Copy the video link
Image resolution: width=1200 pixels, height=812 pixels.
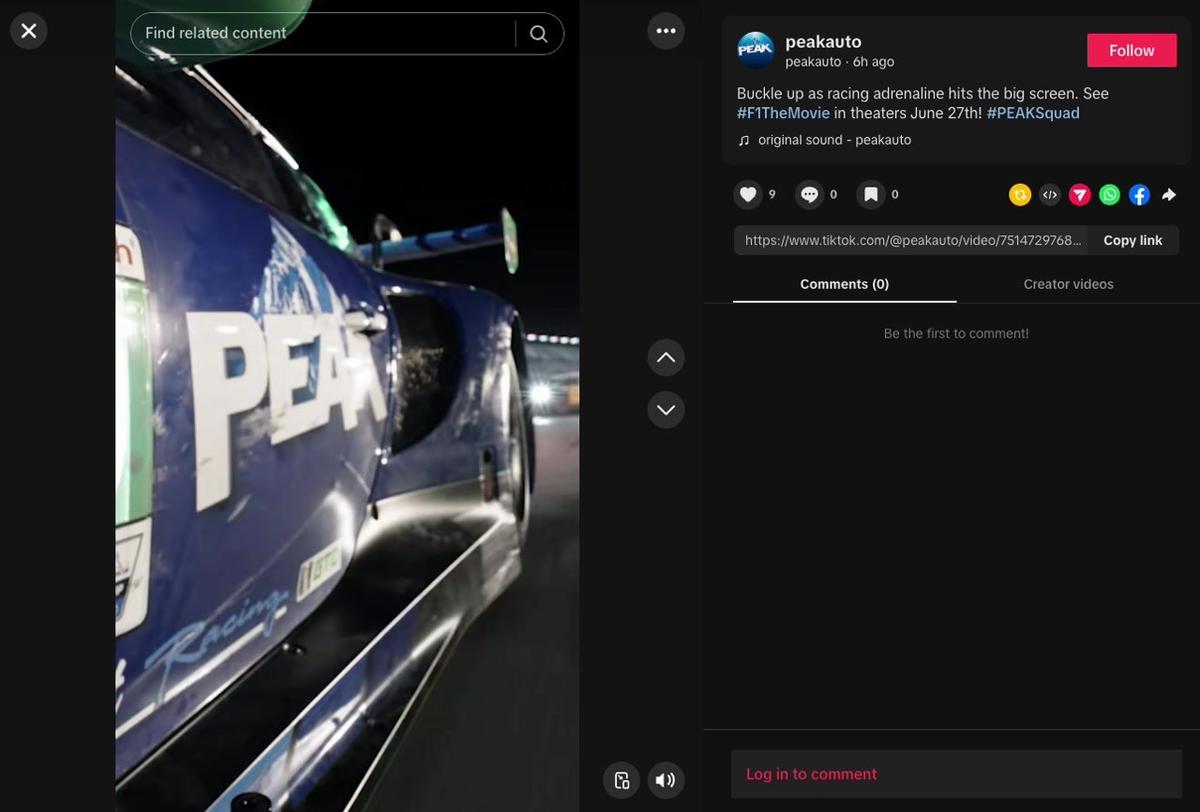[1133, 240]
